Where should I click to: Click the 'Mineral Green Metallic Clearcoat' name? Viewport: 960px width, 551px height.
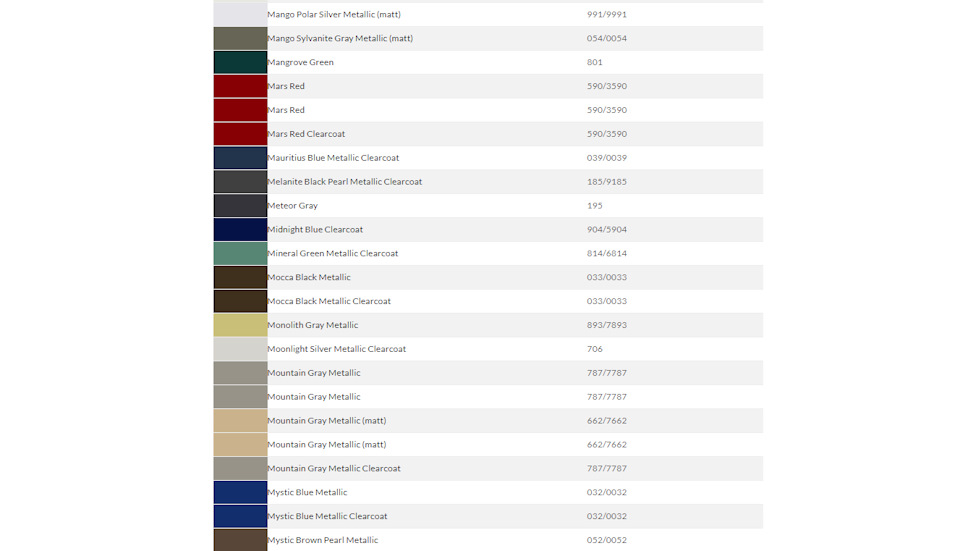[332, 253]
